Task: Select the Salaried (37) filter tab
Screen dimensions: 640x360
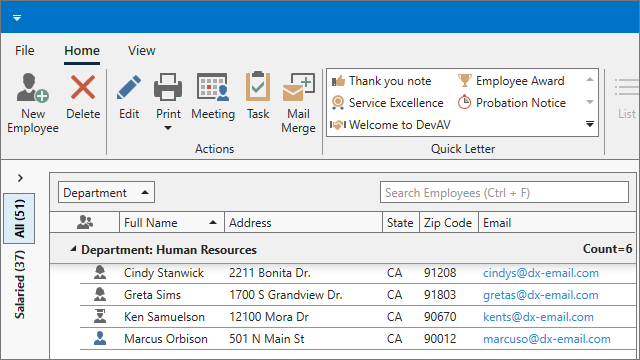Action: point(19,284)
